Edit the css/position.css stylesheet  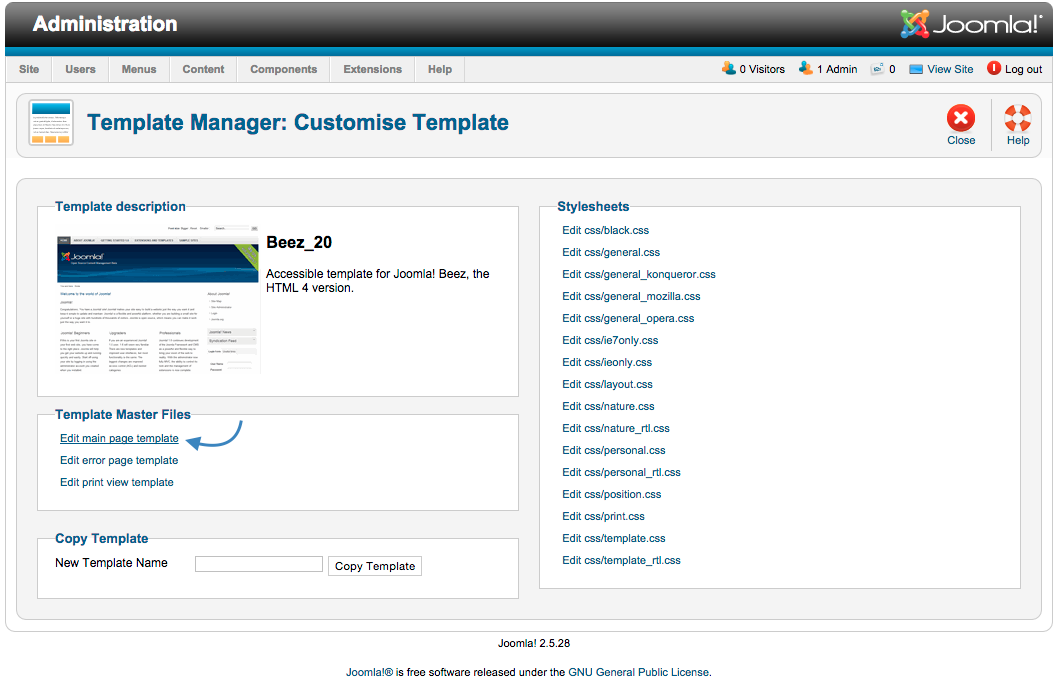[x=612, y=494]
